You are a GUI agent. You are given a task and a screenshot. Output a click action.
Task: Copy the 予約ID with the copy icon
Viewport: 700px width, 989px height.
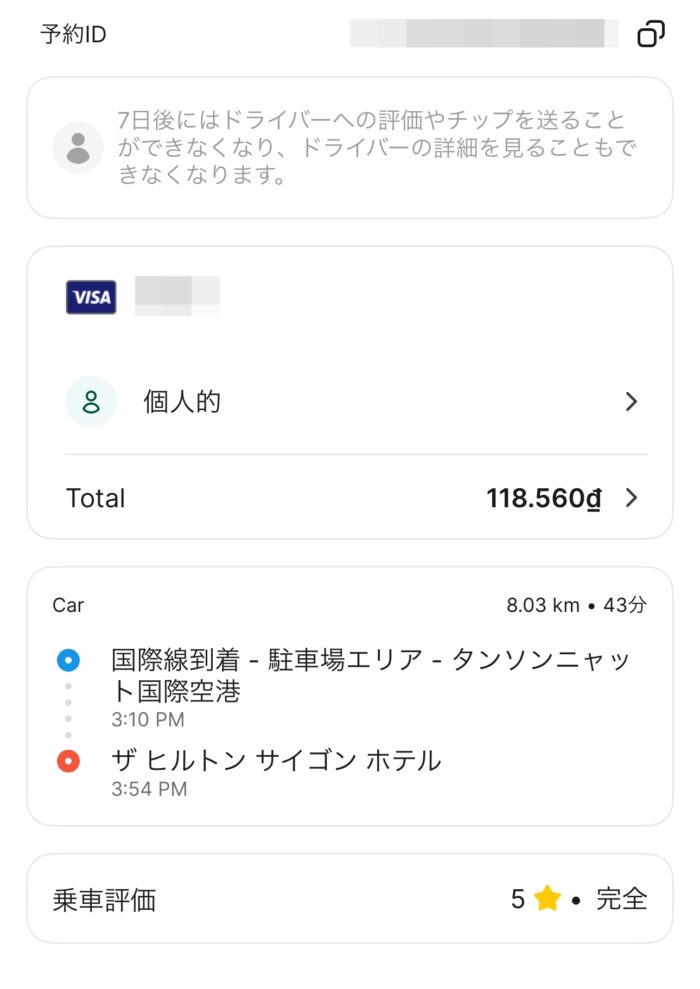pos(651,33)
